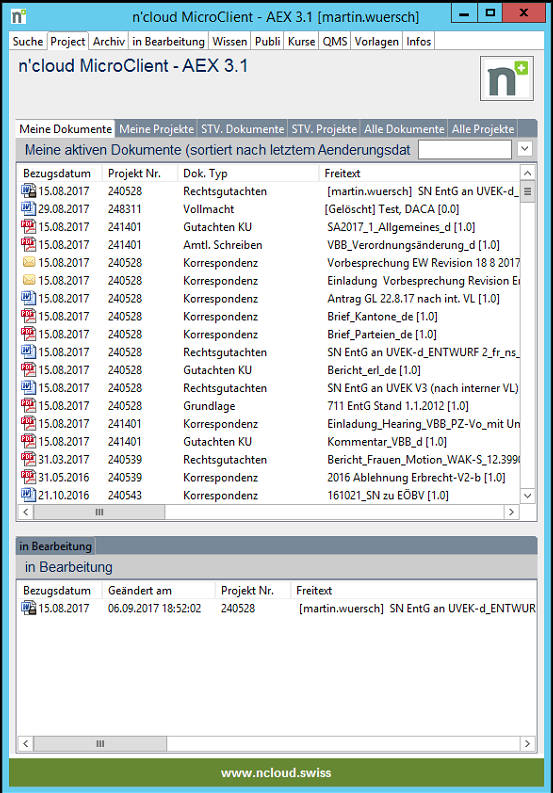This screenshot has width=553, height=793.
Task: Click the PDF icon for Bericht_erl_de
Action: coord(28,370)
